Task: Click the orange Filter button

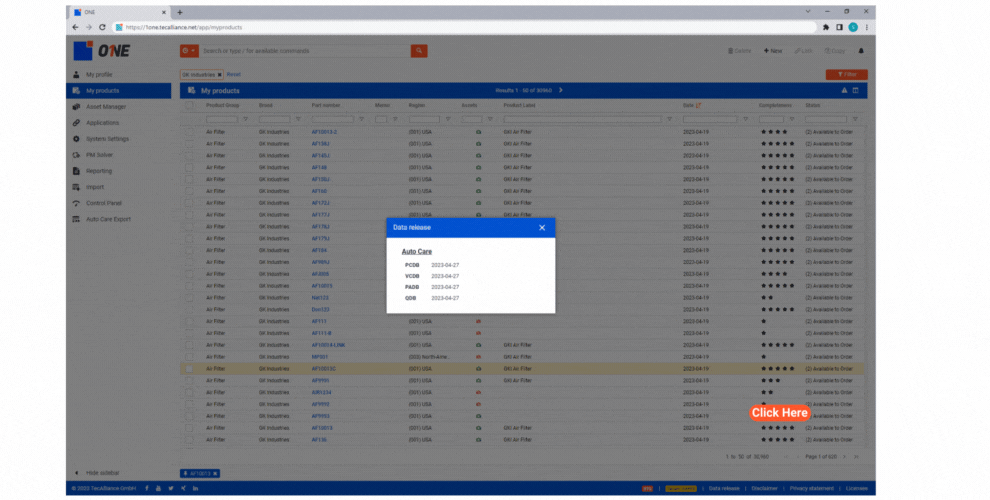Action: (846, 74)
